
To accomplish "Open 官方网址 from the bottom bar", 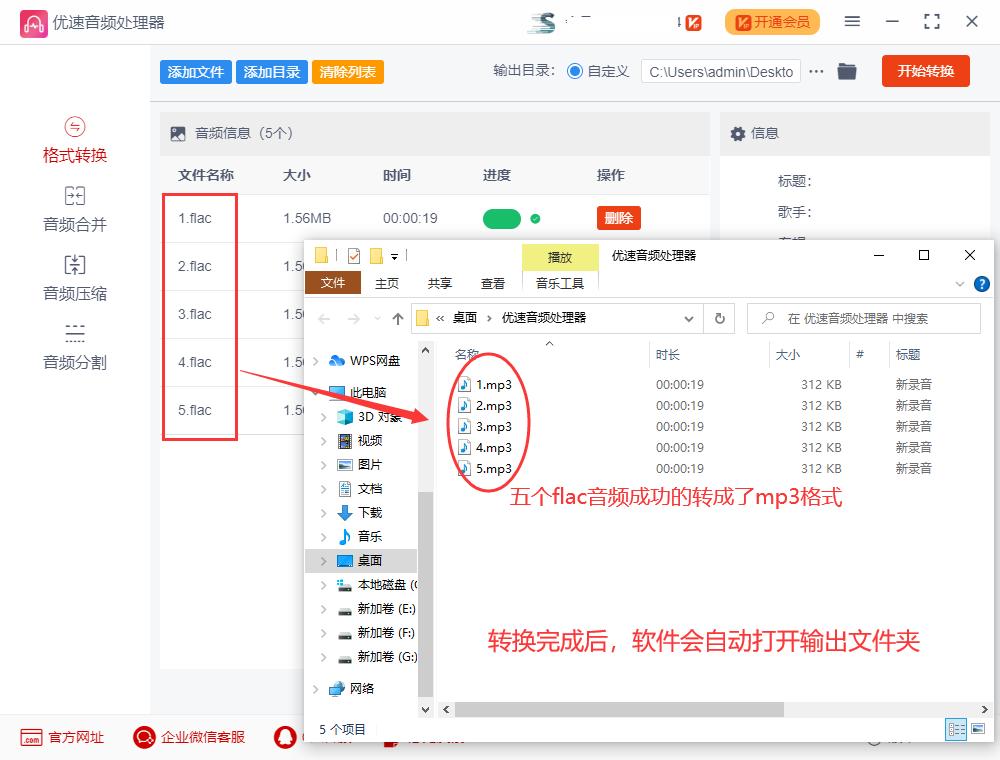I will 60,737.
